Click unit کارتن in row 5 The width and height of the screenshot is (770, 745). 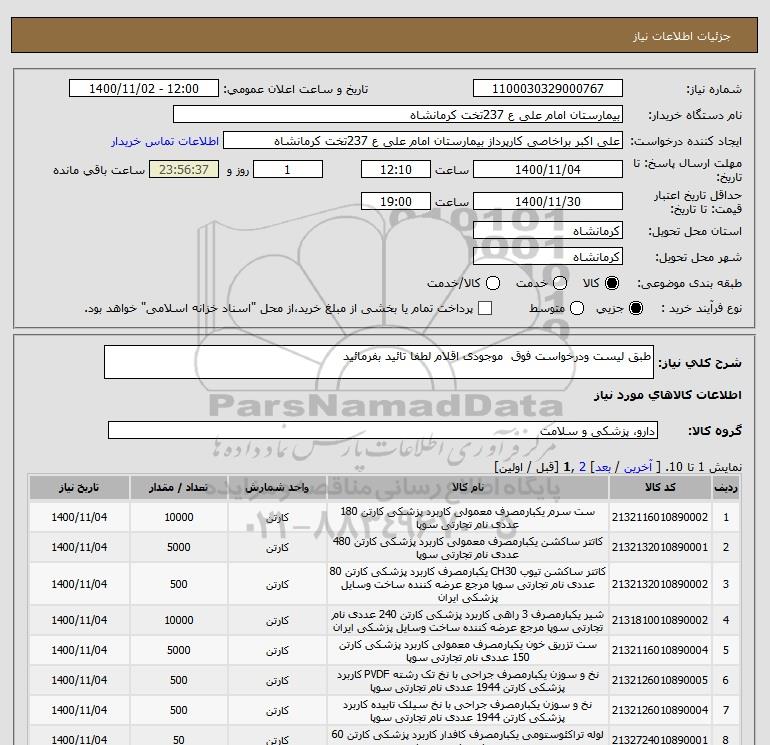pos(277,650)
